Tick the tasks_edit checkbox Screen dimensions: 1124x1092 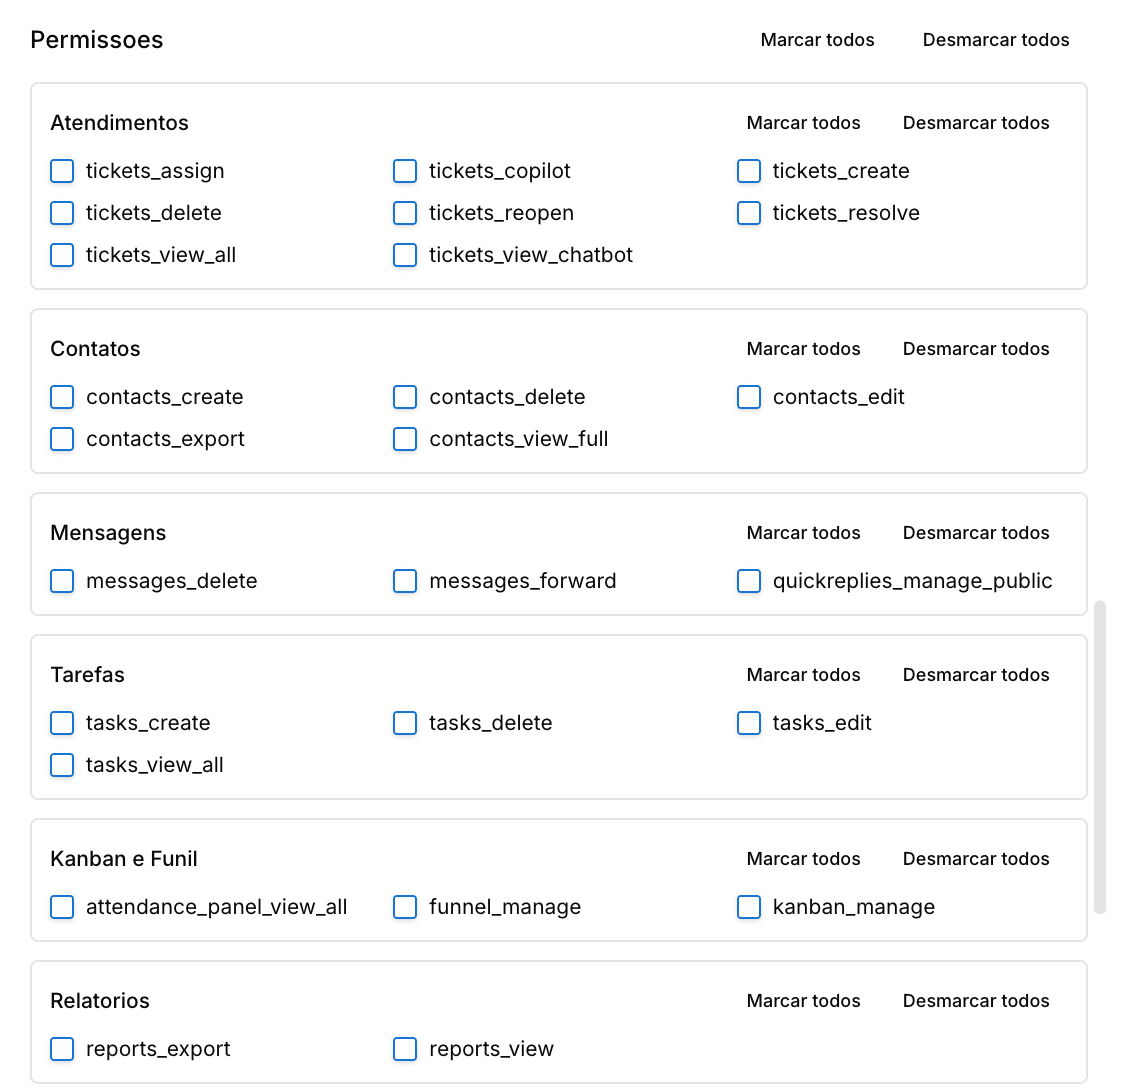(x=749, y=723)
